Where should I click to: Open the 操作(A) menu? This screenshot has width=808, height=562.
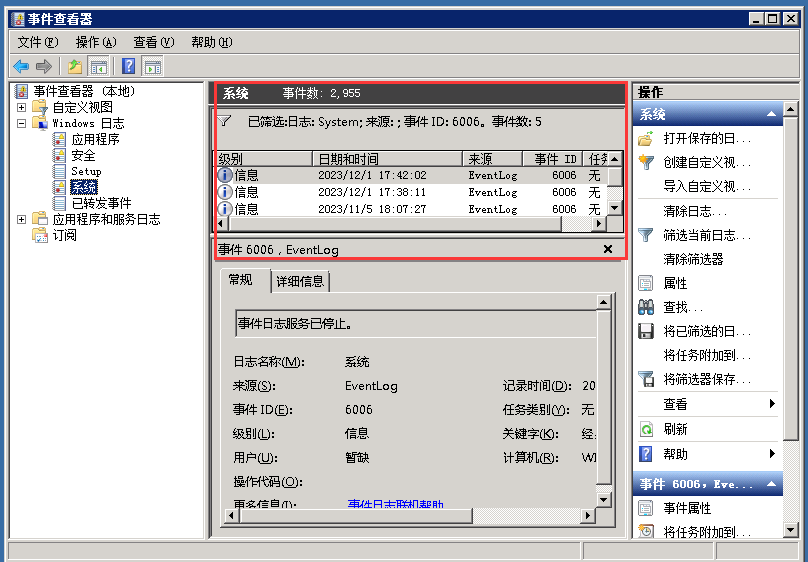(x=96, y=42)
